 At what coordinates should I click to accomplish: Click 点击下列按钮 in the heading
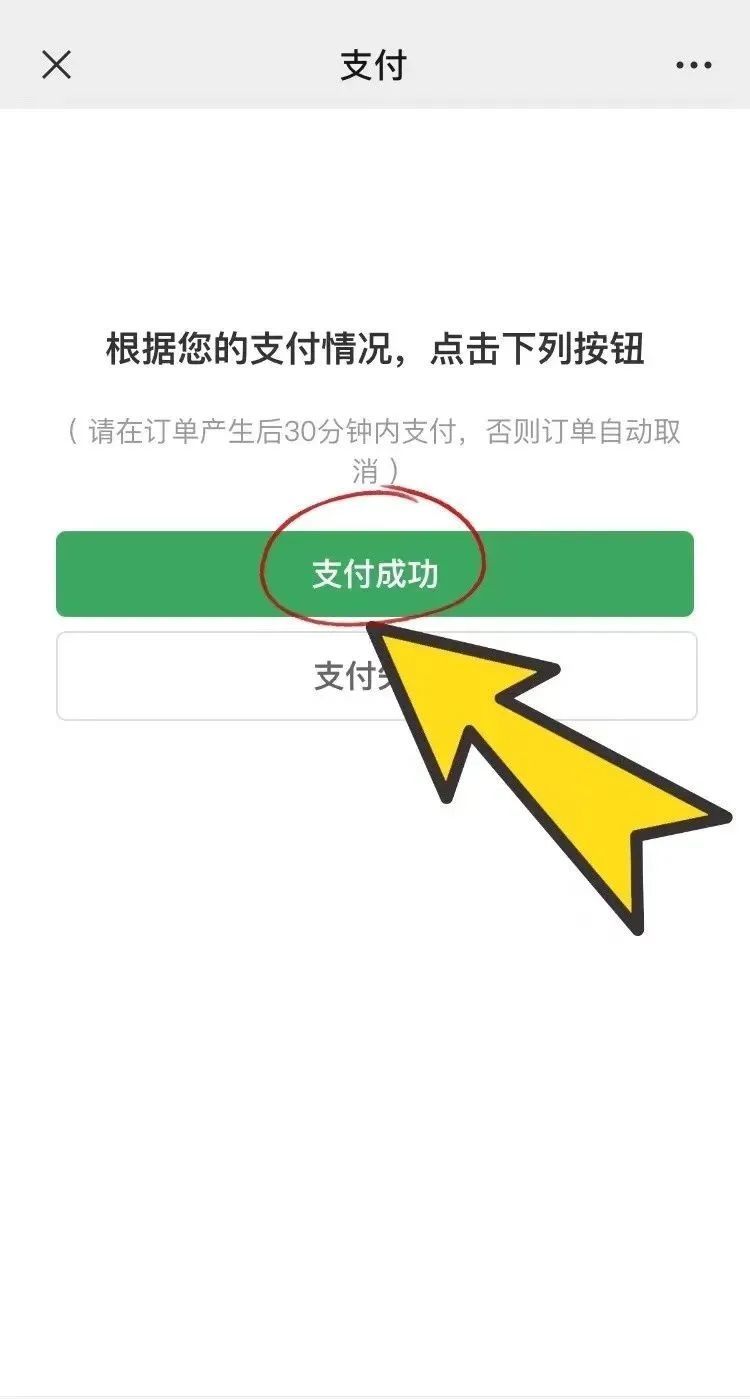(x=539, y=351)
